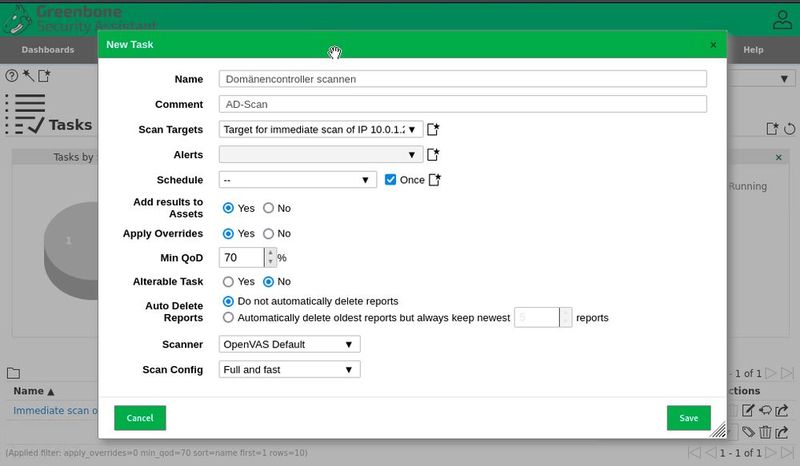The height and width of the screenshot is (466, 800).
Task: Choose automatically delete oldest reports option
Action: (229, 318)
